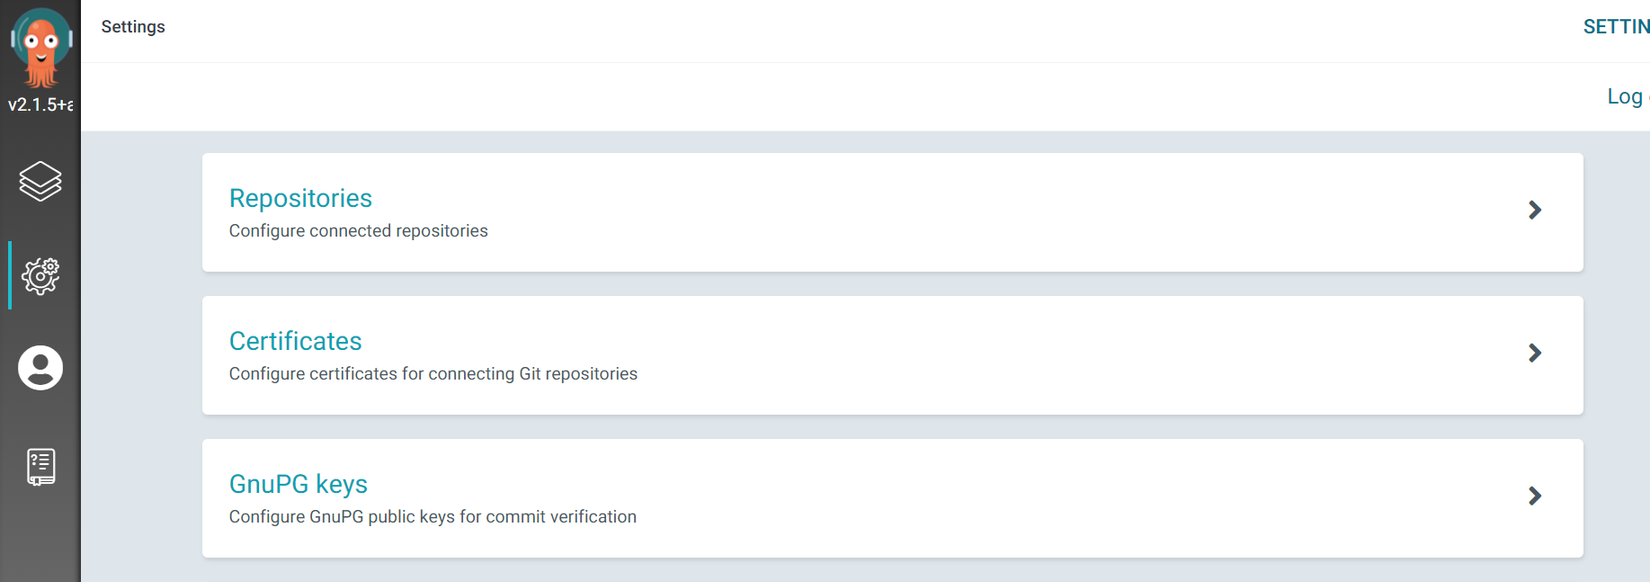Open the Certificates heading link
The height and width of the screenshot is (582, 1650).
(x=295, y=341)
